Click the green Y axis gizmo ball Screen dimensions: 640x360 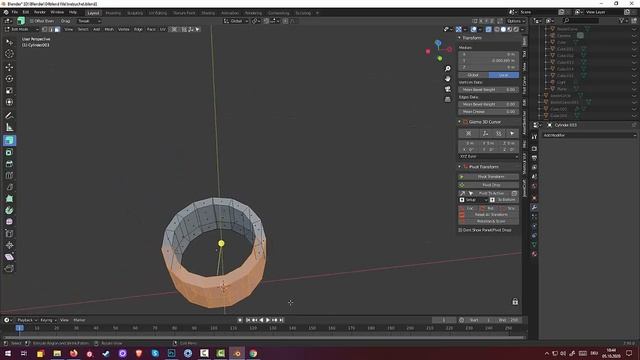pos(440,58)
